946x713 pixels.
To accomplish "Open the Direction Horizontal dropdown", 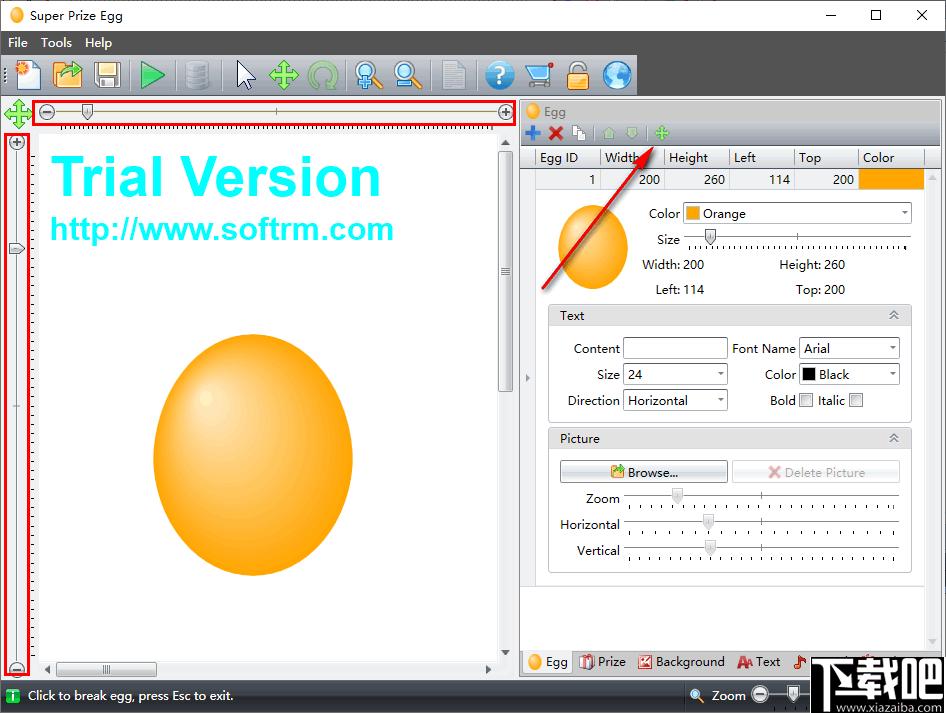I will [675, 401].
